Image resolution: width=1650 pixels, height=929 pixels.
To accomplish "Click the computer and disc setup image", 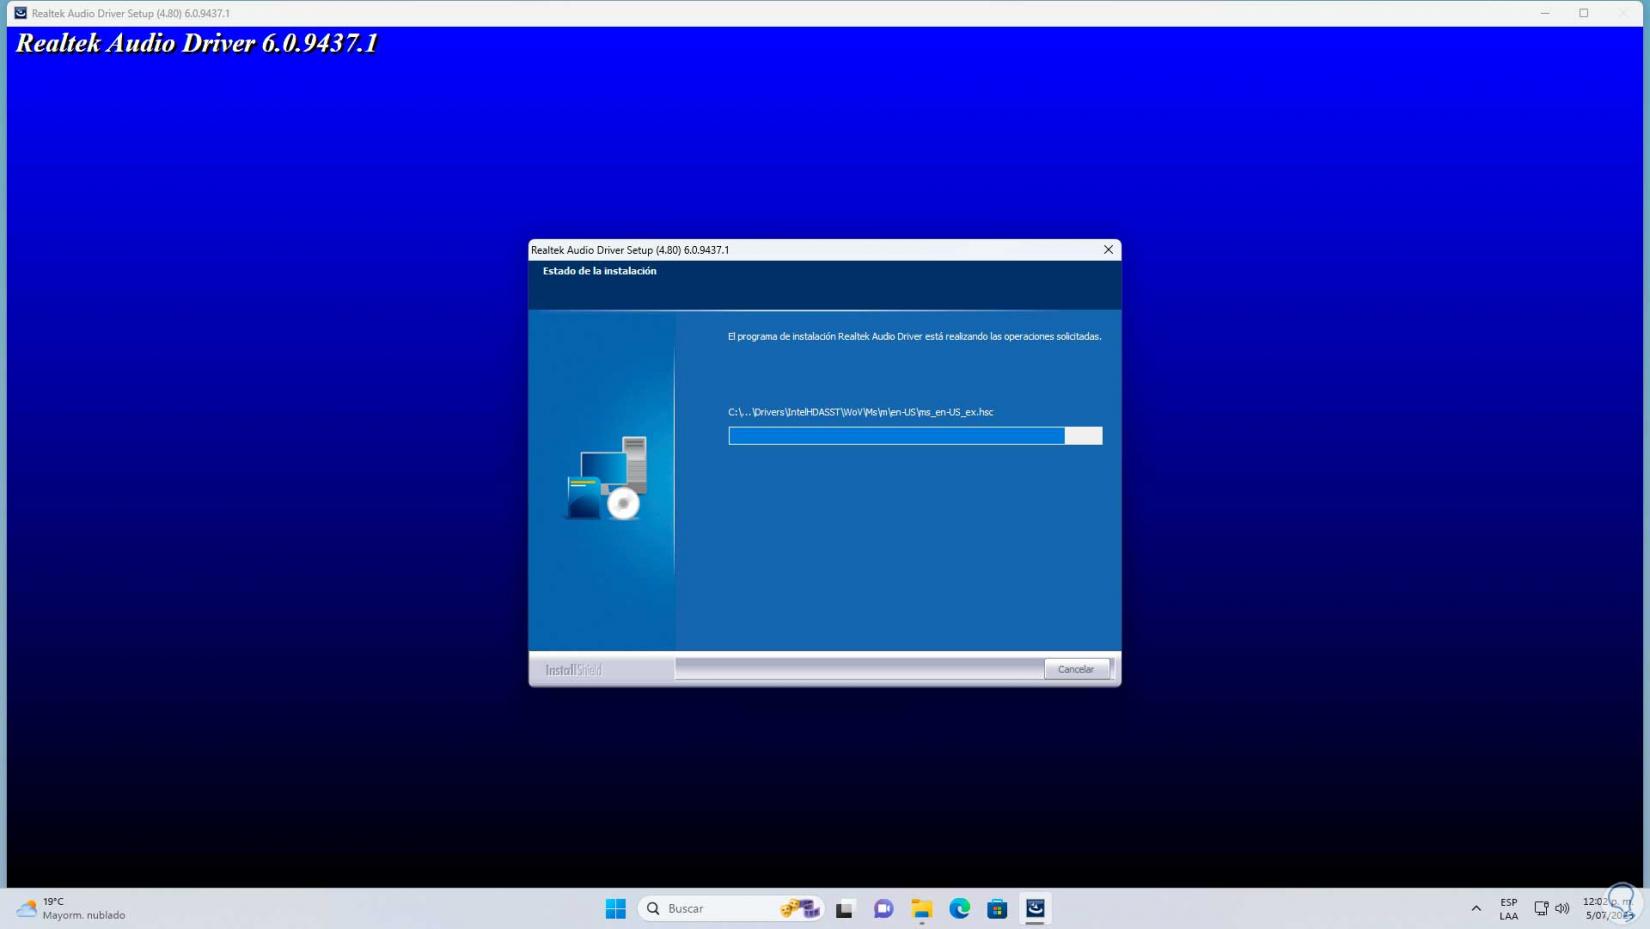I will pos(608,478).
